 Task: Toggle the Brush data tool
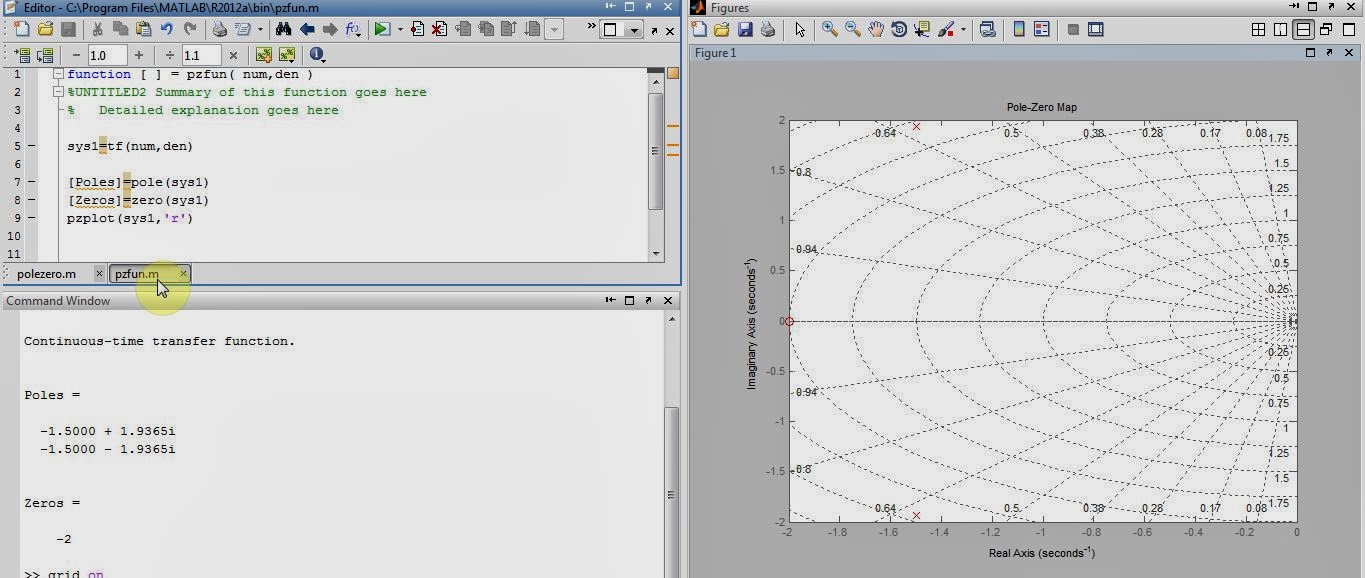946,30
